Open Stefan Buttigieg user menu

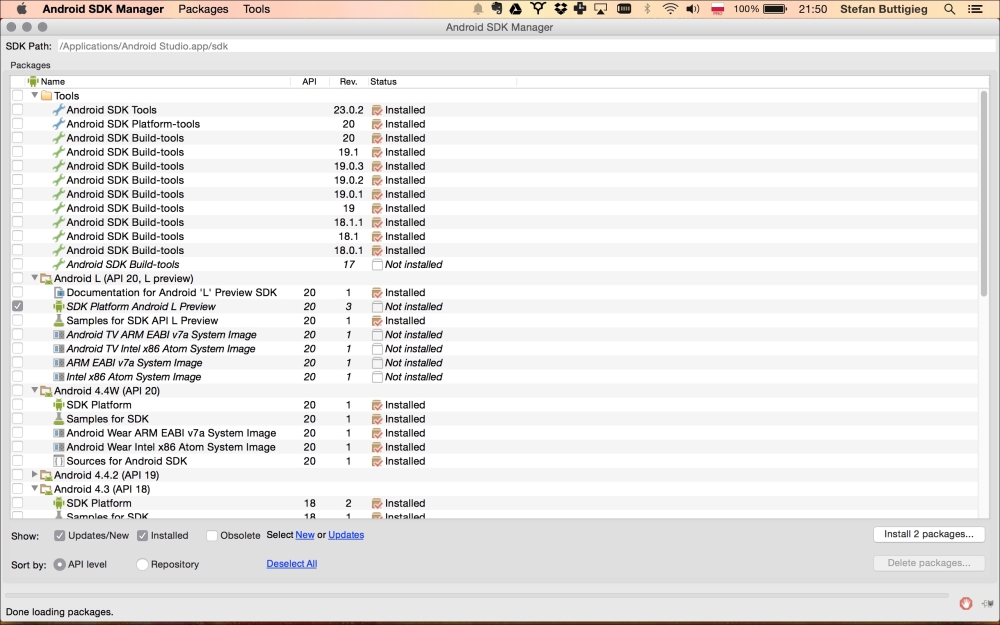pyautogui.click(x=883, y=9)
